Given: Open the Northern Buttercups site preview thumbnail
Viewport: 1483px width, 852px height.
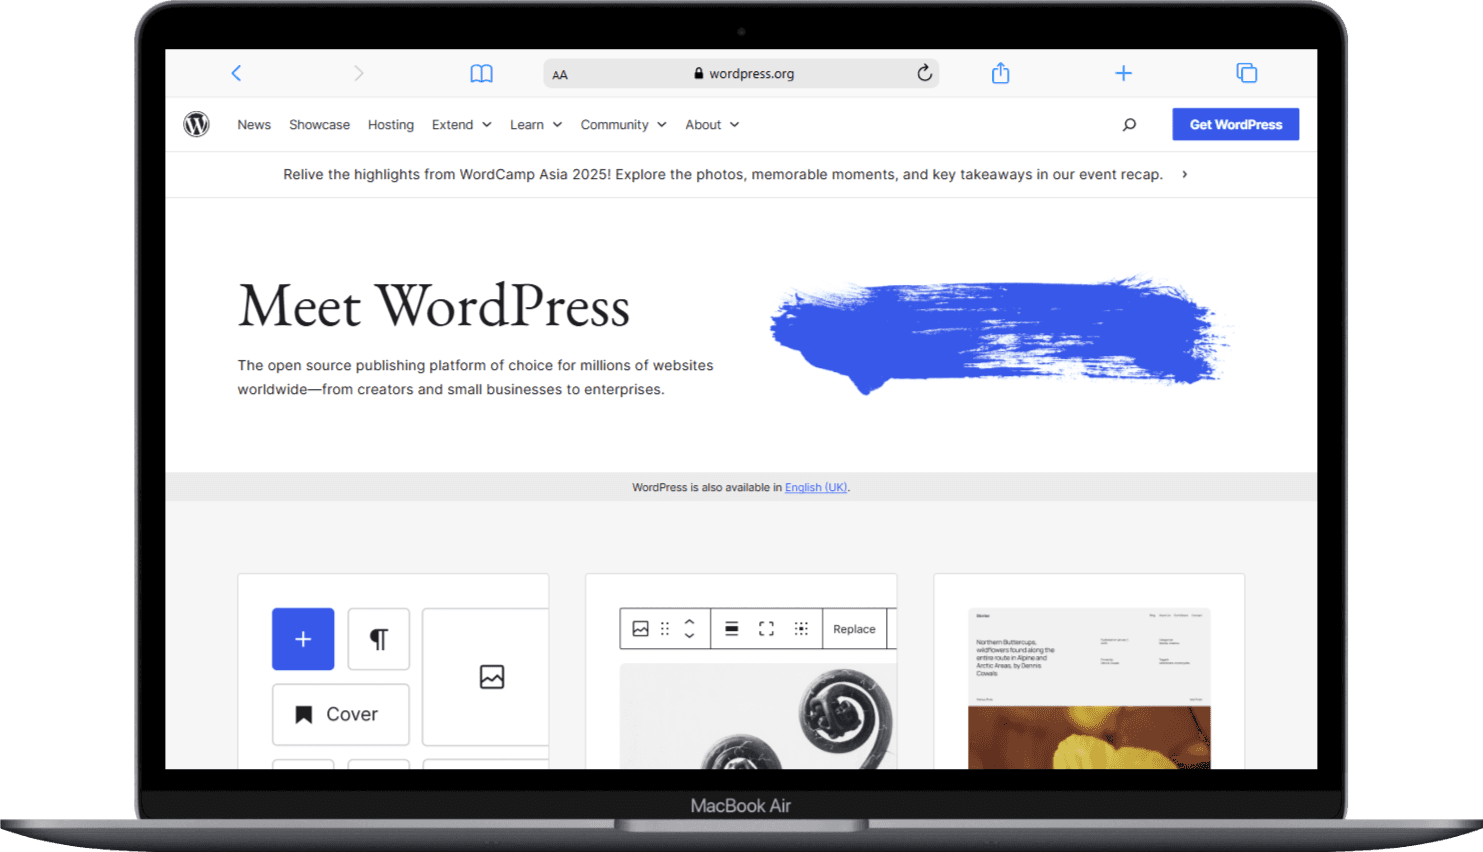Looking at the screenshot, I should (1089, 688).
